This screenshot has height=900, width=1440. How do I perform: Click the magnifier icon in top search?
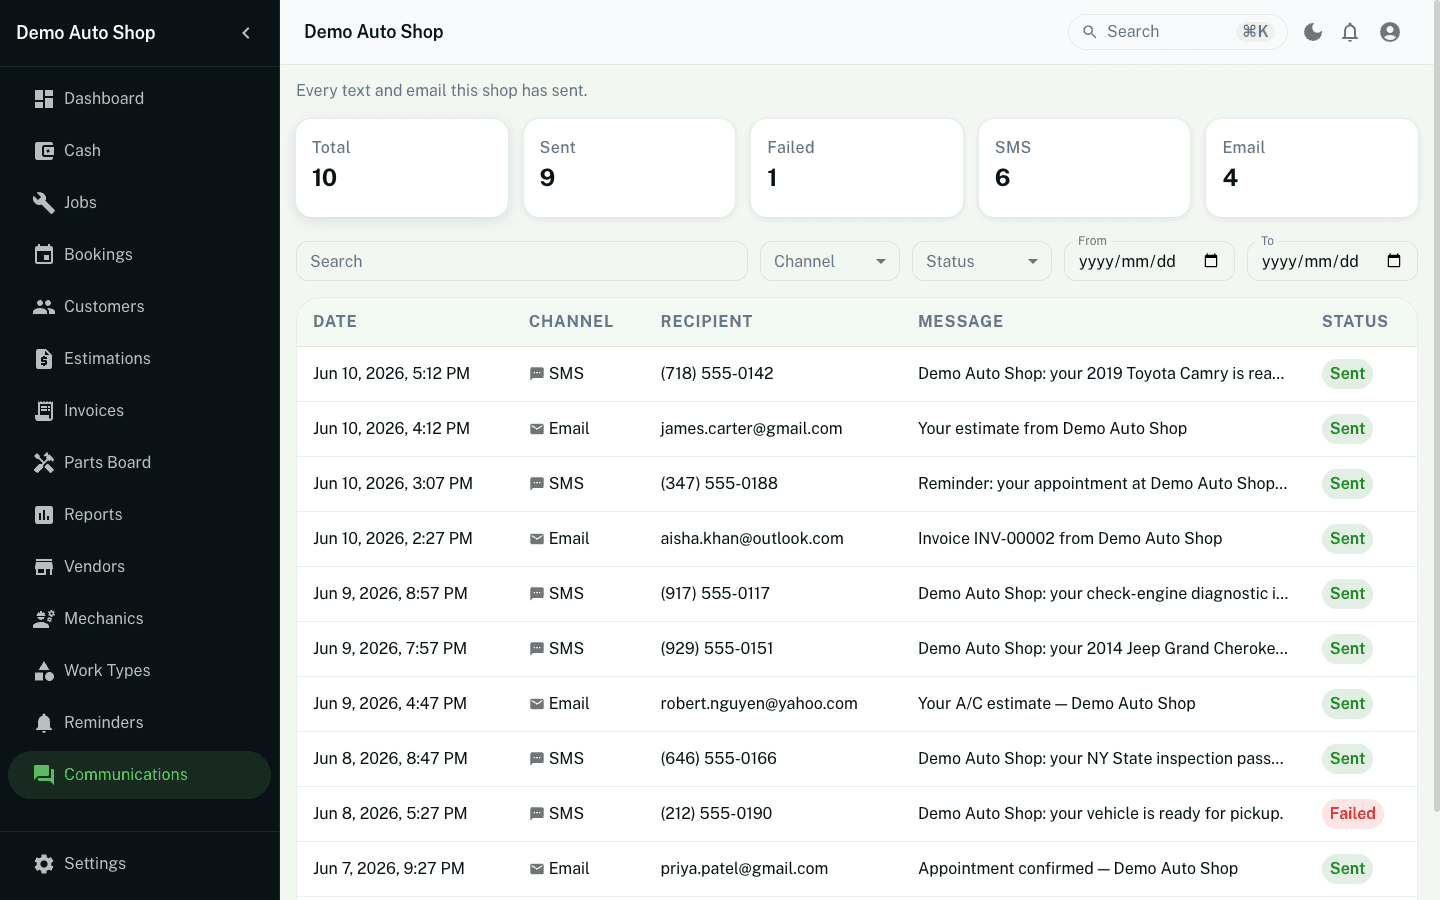(x=1090, y=32)
